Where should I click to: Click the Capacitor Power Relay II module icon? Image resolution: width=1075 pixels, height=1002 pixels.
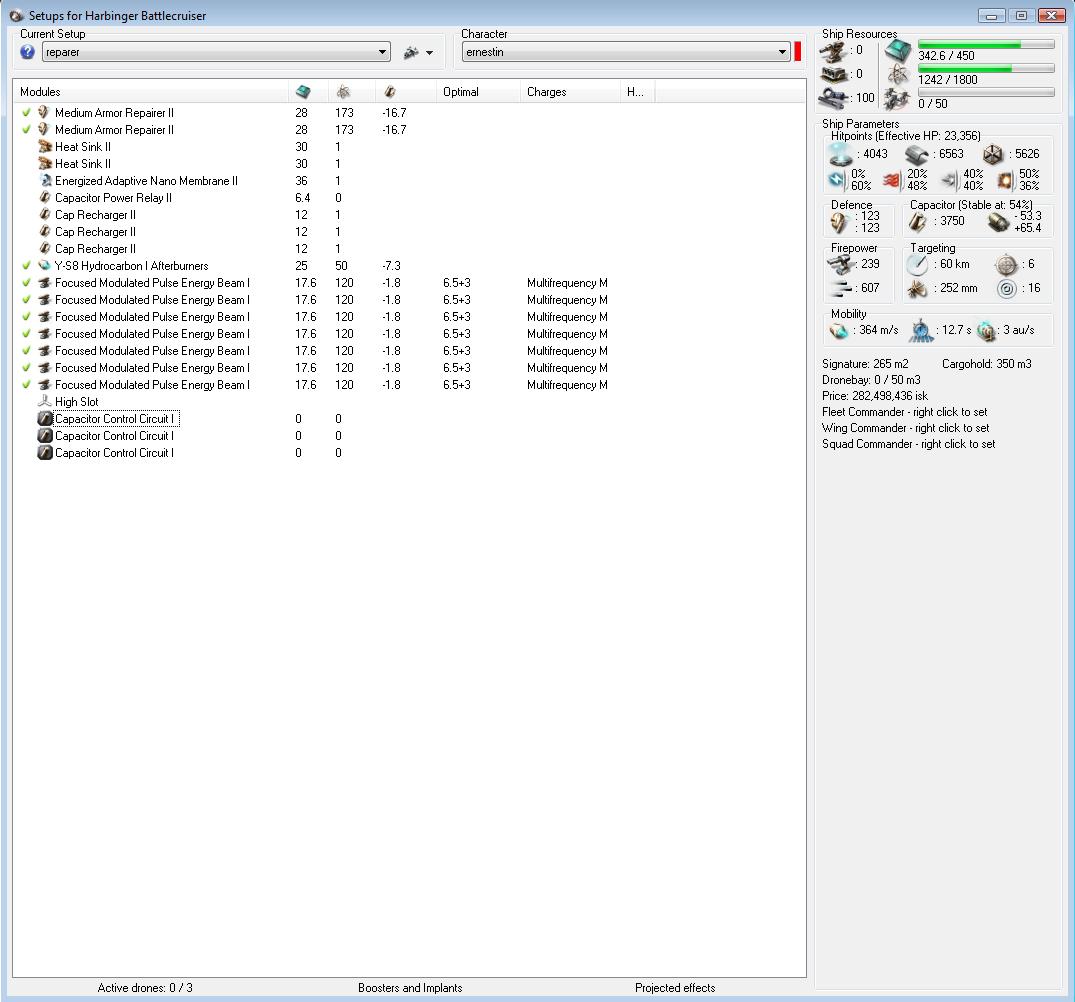(x=45, y=197)
